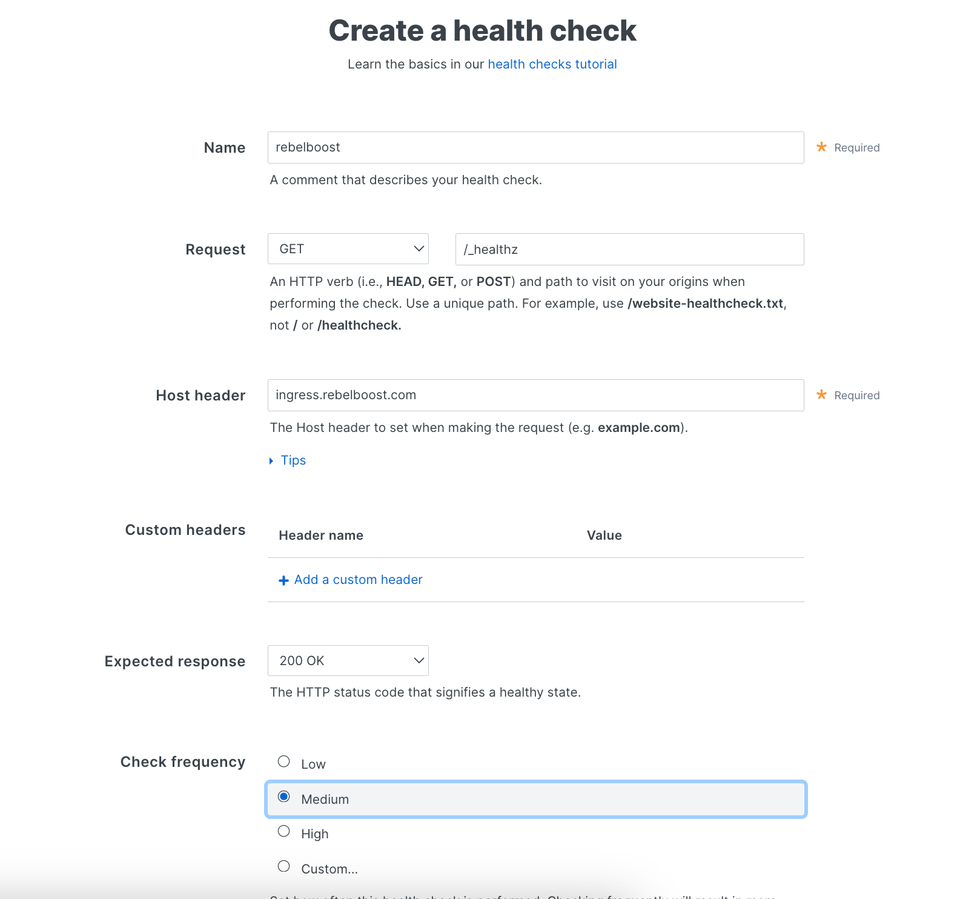Click the plus icon for custom headers
980x899 pixels.
[283, 581]
